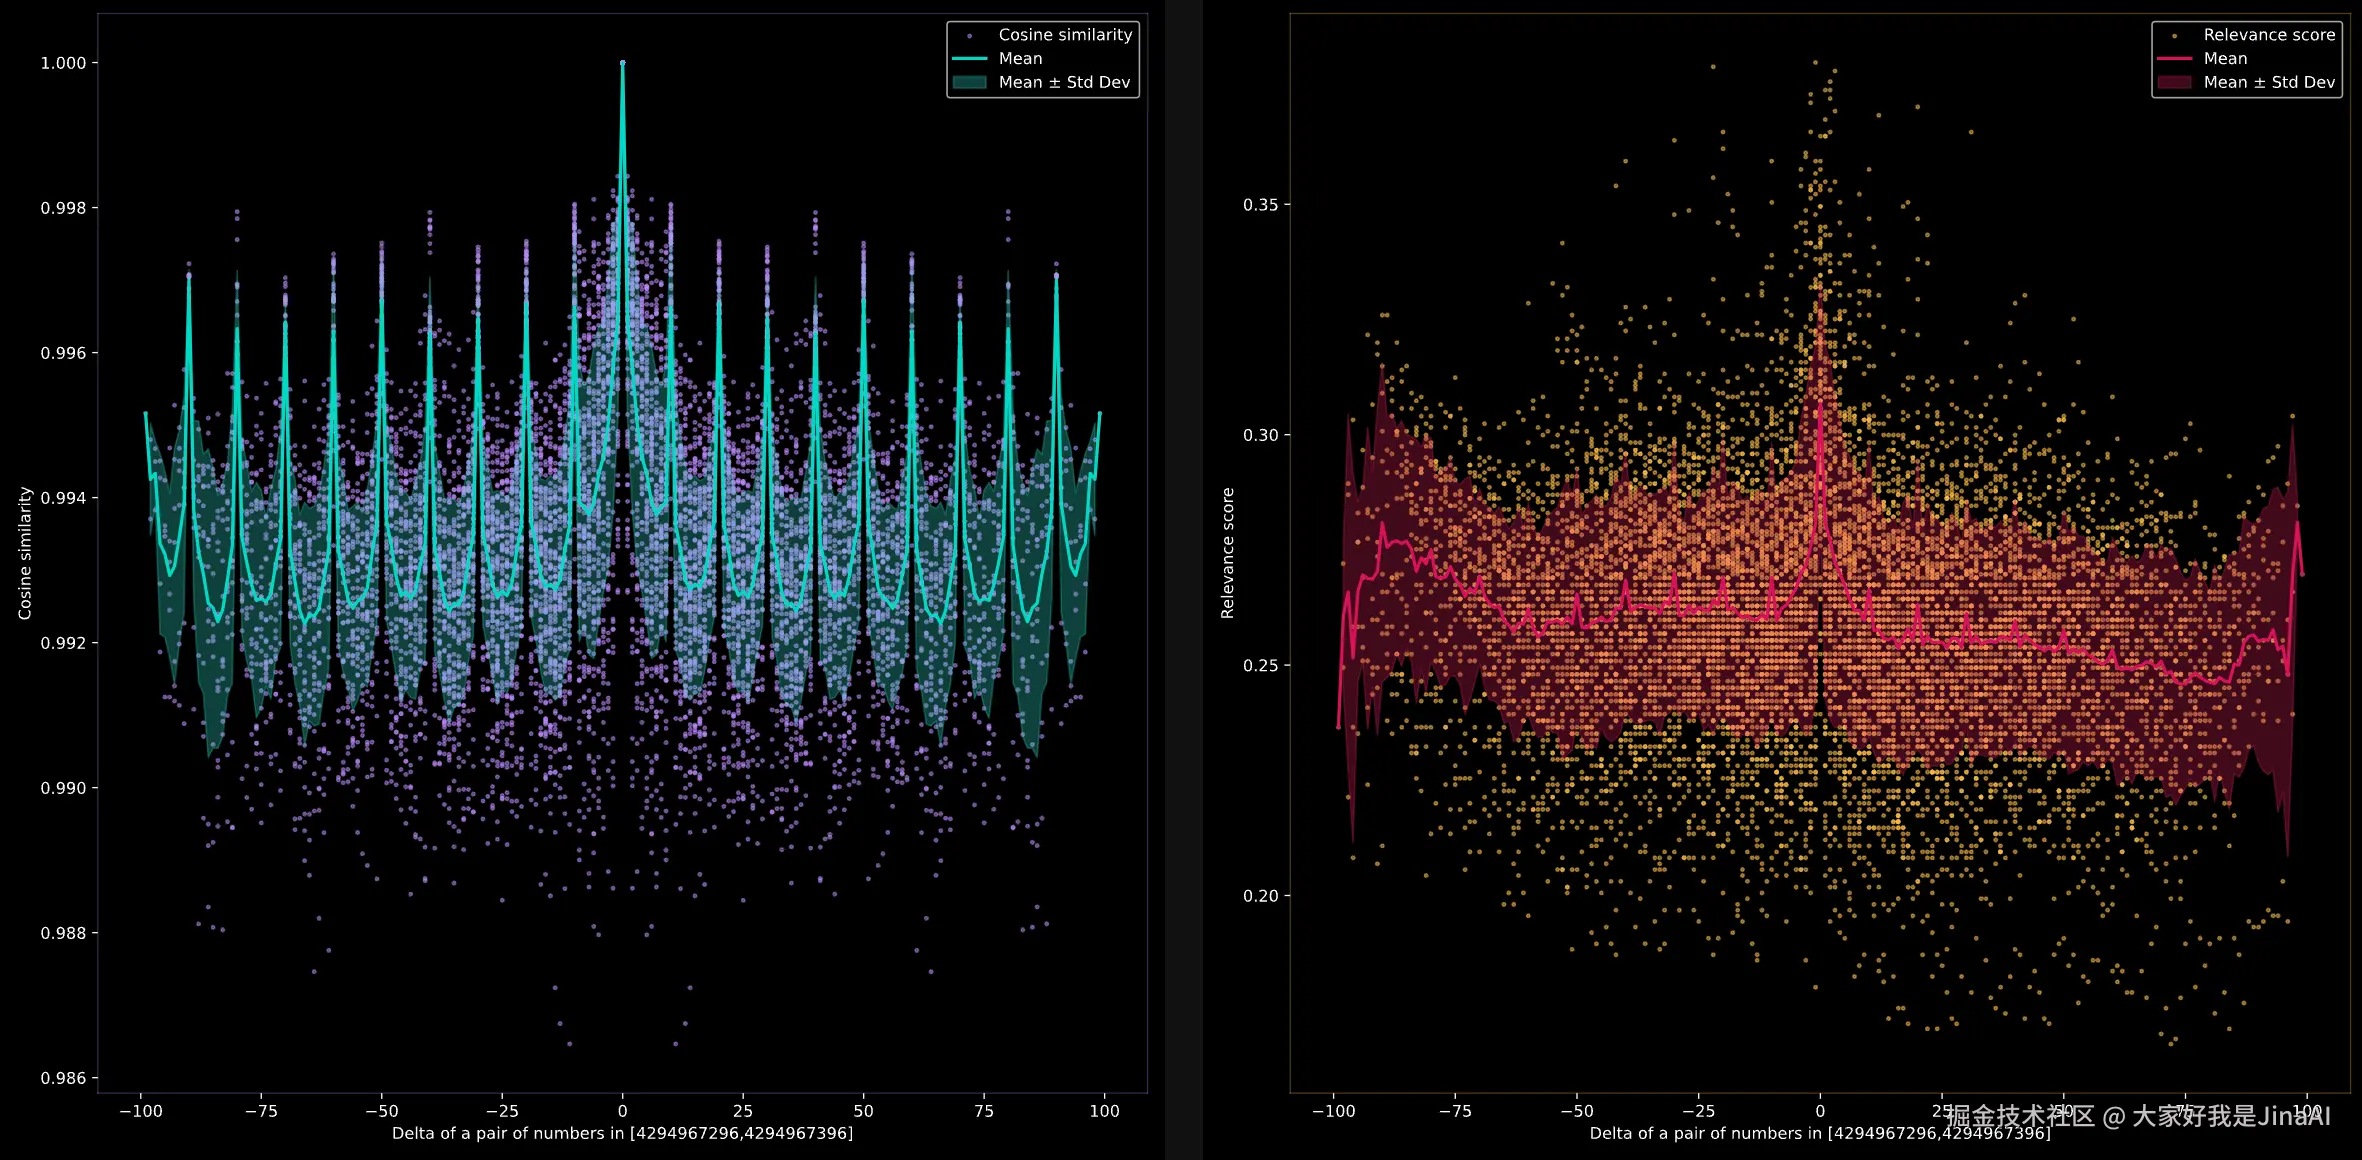Click the 1.000 tick on cosine axis
This screenshot has width=2362, height=1160.
(x=63, y=63)
